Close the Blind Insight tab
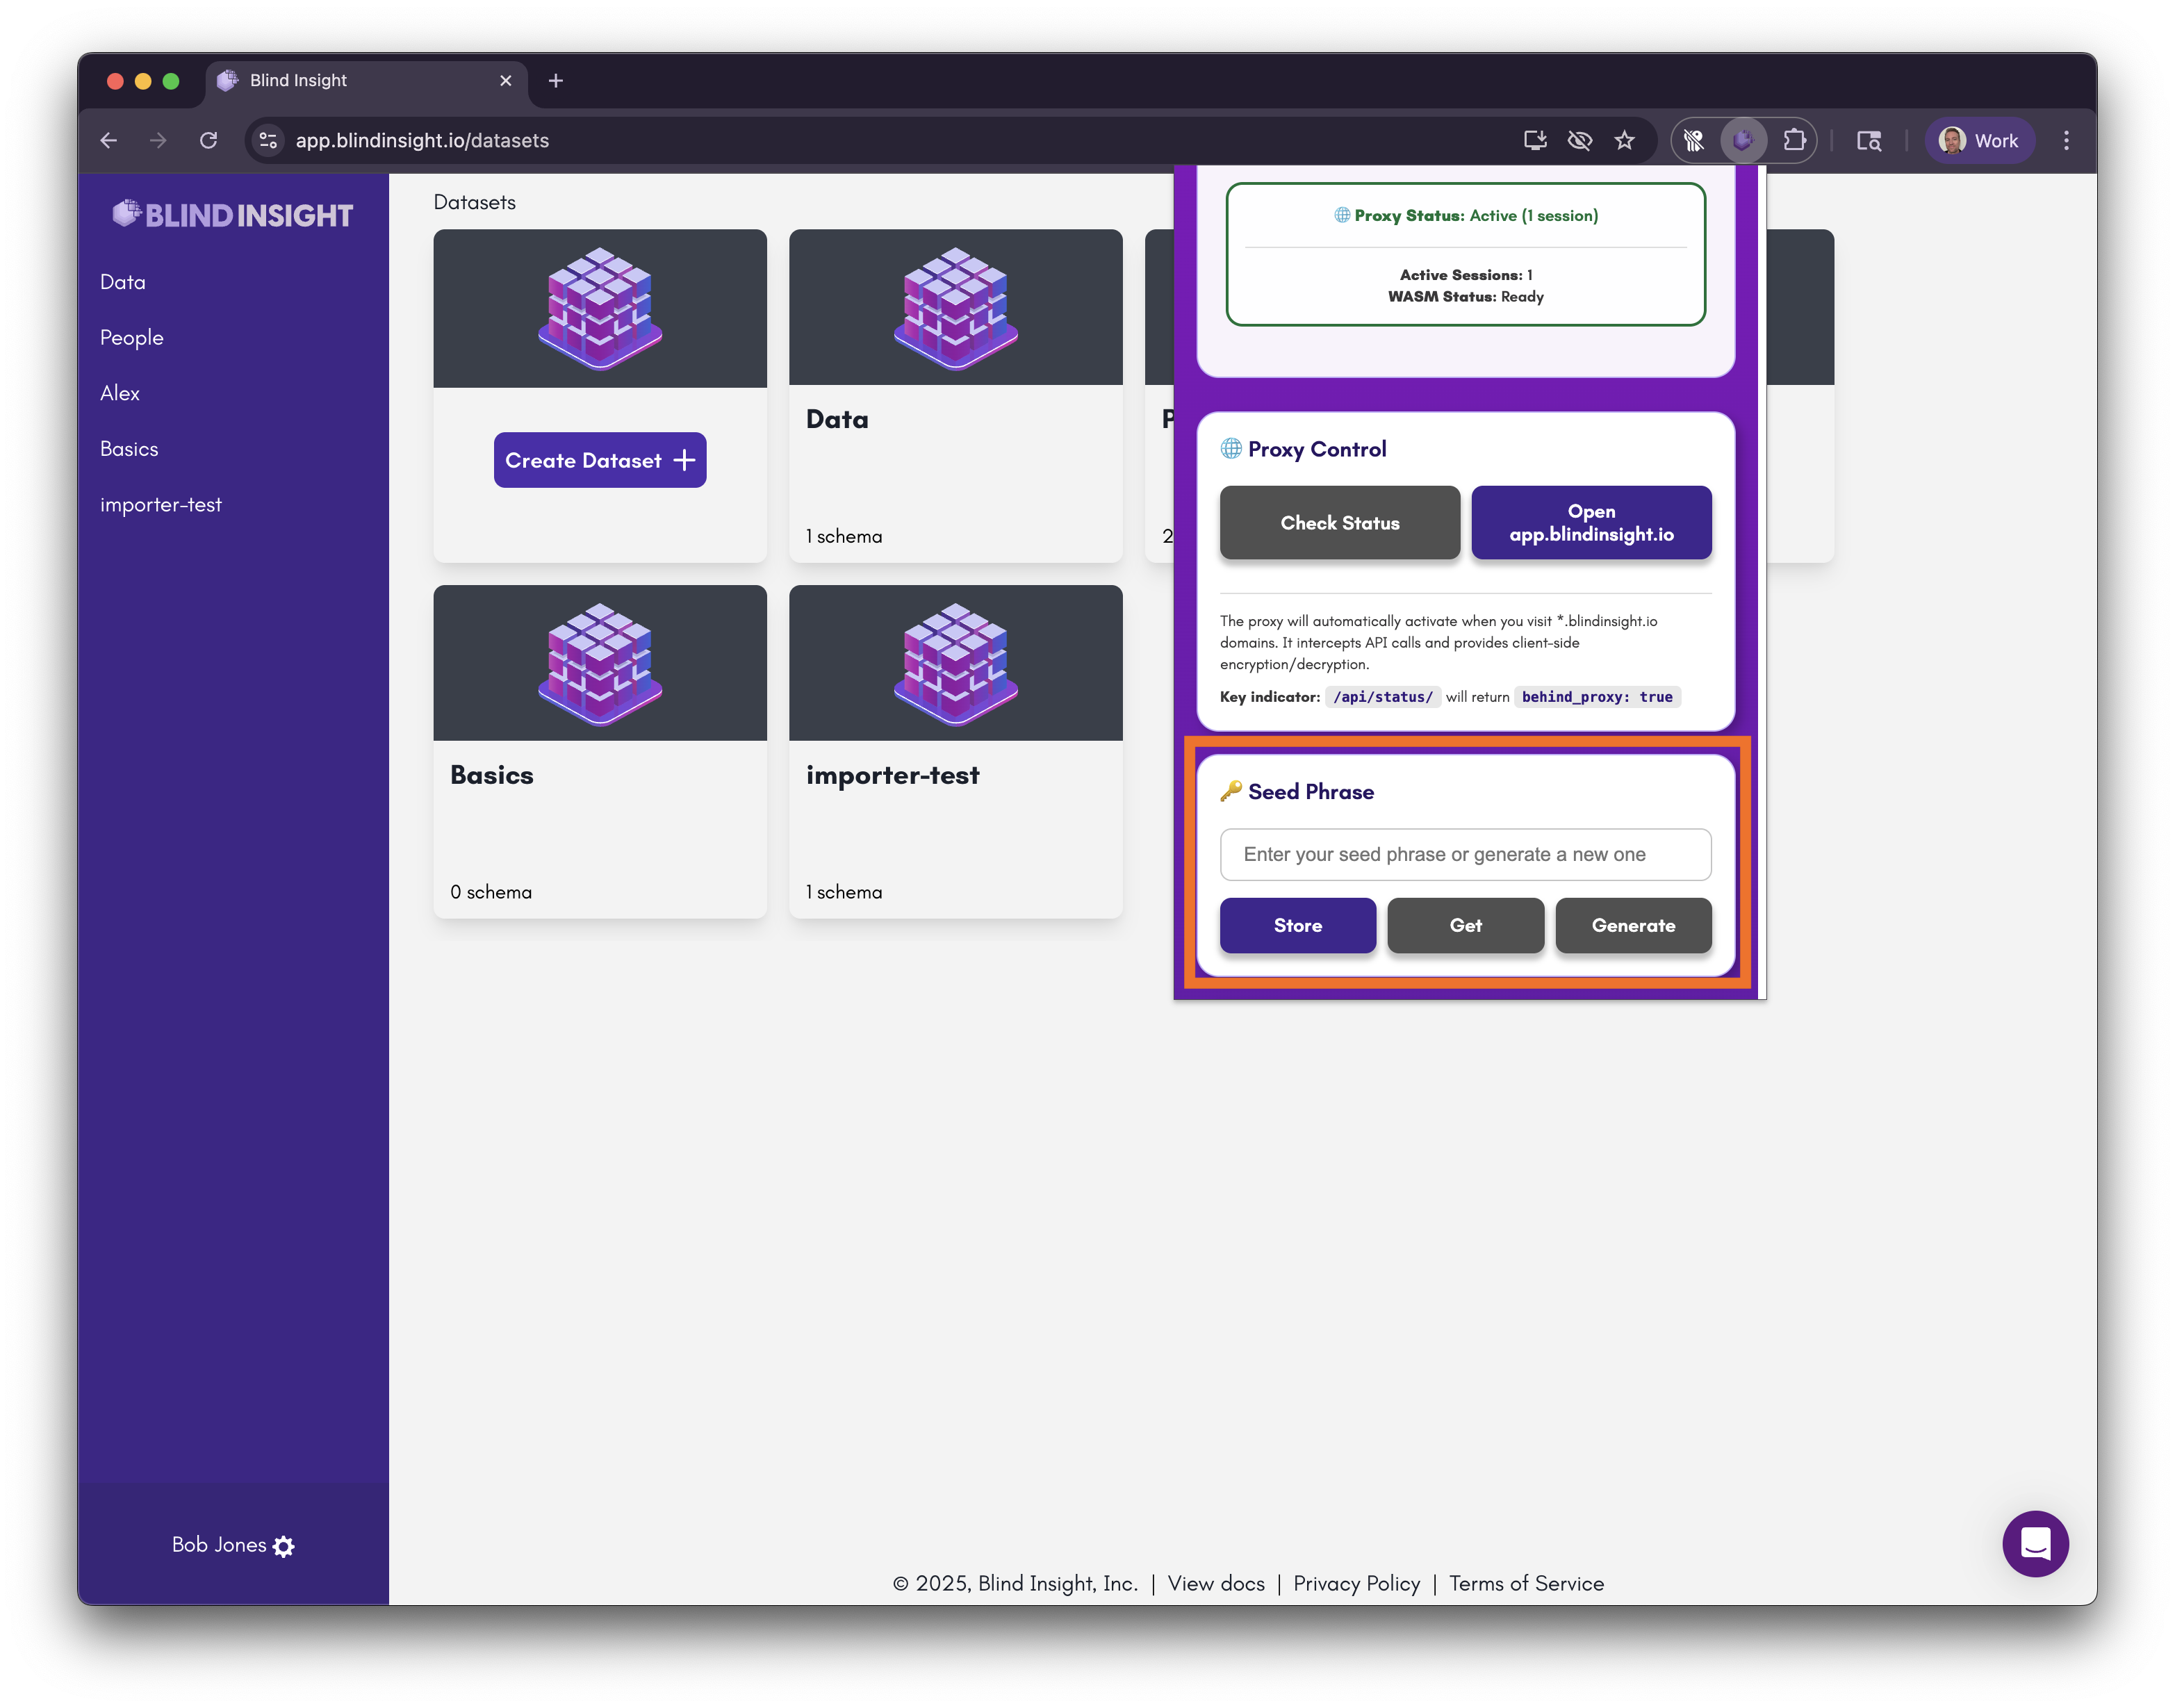The image size is (2175, 1708). (x=506, y=81)
